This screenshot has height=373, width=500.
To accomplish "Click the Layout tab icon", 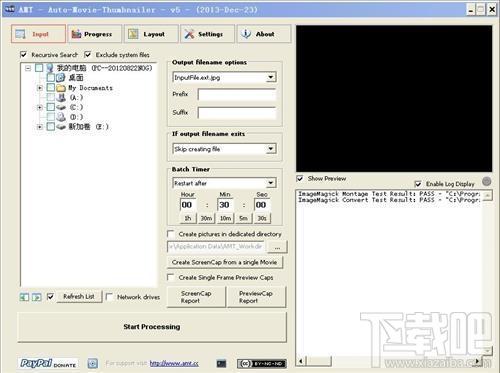I will pos(133,34).
